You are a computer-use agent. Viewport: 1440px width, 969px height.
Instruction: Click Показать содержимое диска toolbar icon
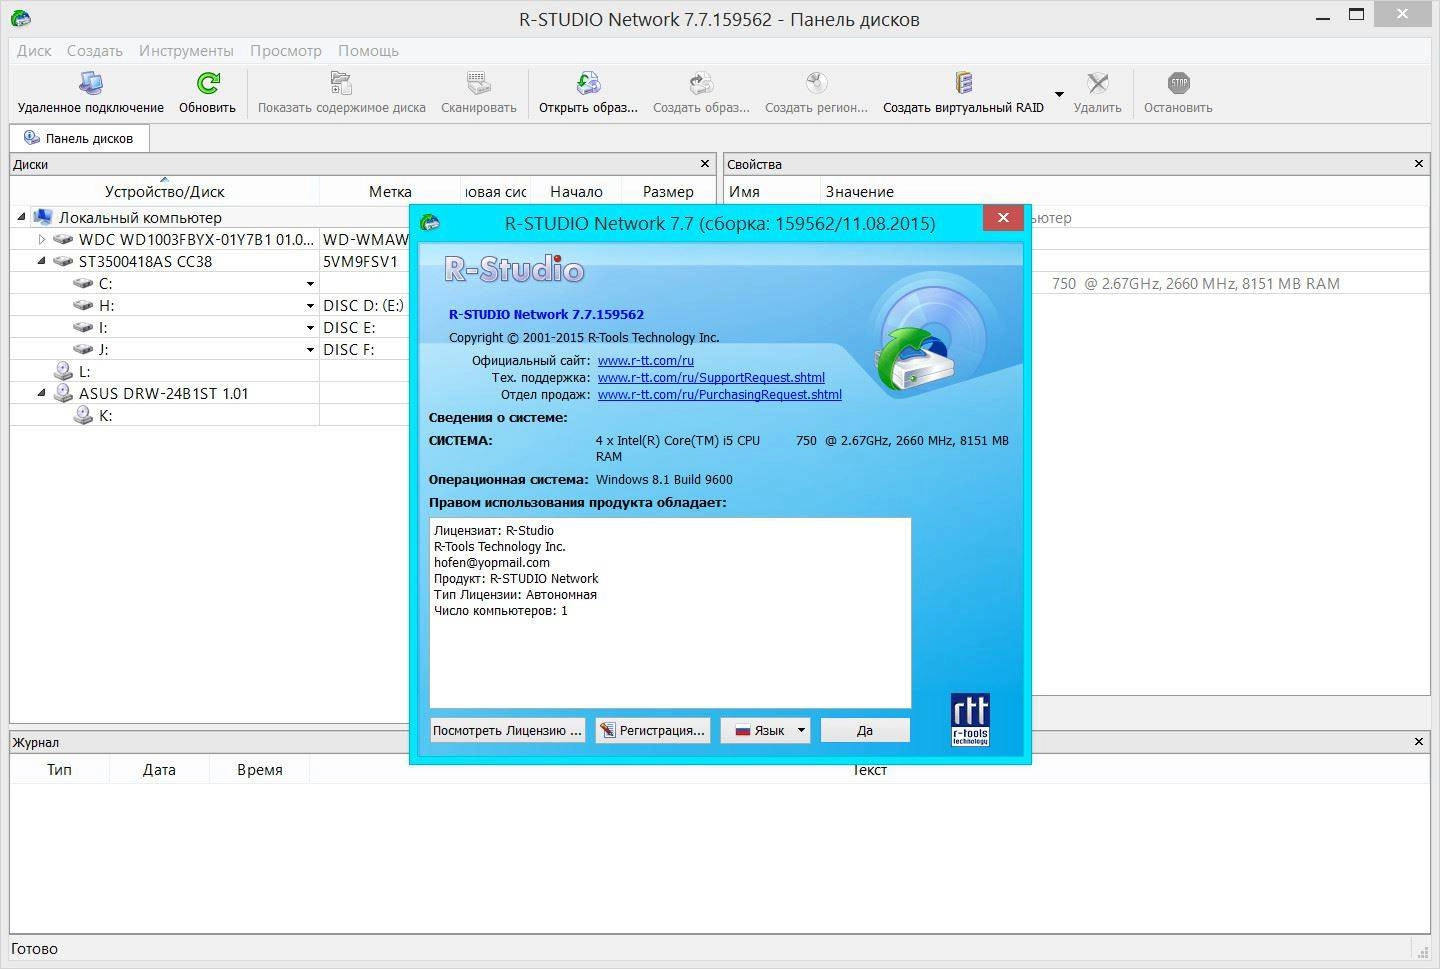click(341, 83)
